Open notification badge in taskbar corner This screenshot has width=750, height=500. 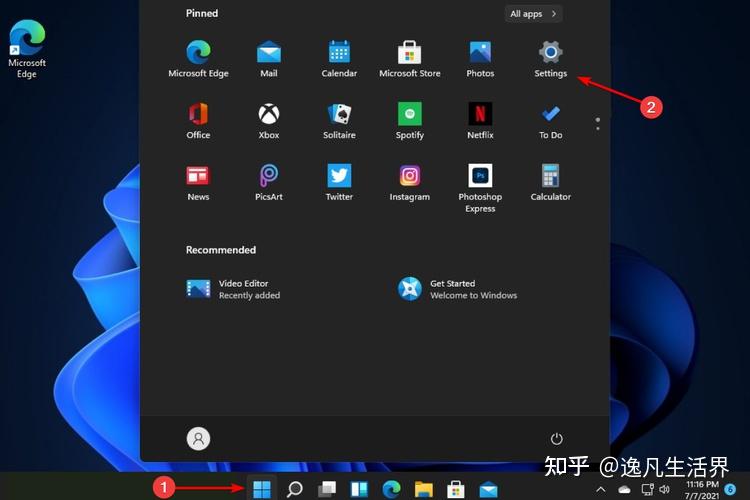click(730, 489)
